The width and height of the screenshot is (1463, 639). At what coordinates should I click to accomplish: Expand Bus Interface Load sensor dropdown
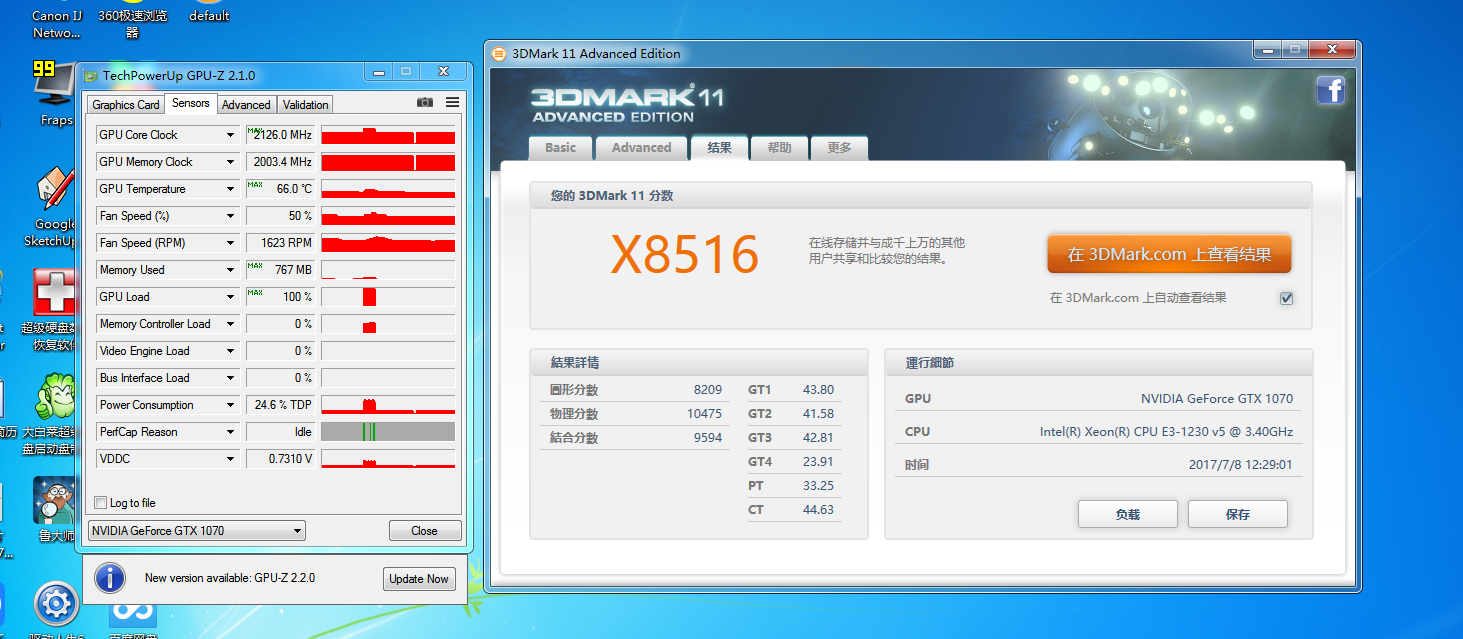tap(231, 378)
